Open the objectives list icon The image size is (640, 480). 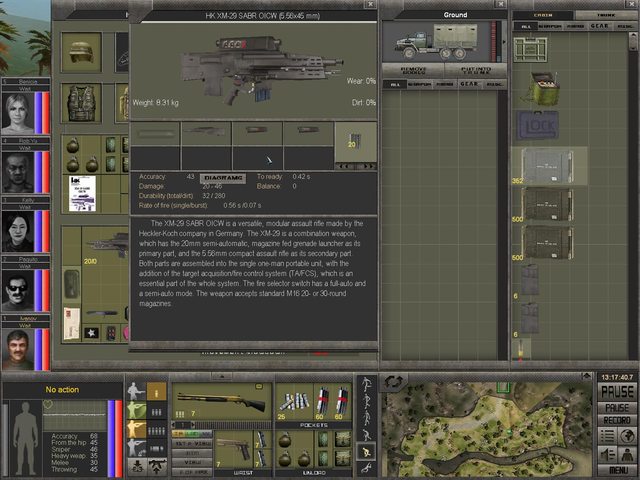pos(607,436)
